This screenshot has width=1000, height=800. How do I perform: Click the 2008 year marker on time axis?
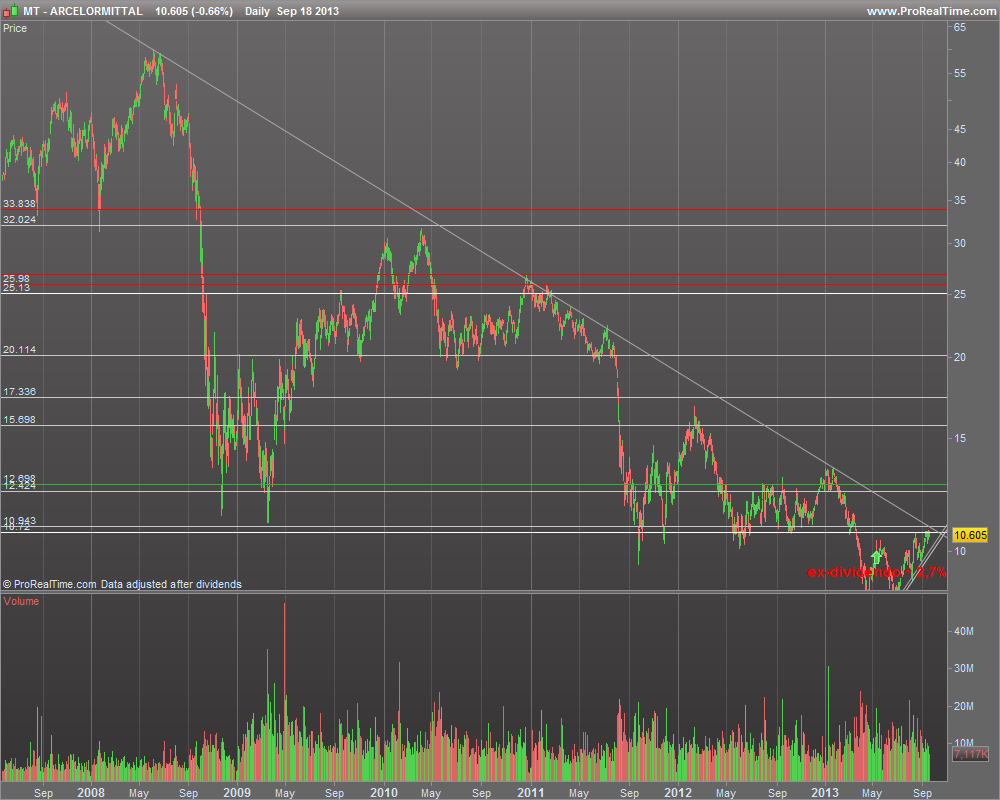pyautogui.click(x=91, y=792)
